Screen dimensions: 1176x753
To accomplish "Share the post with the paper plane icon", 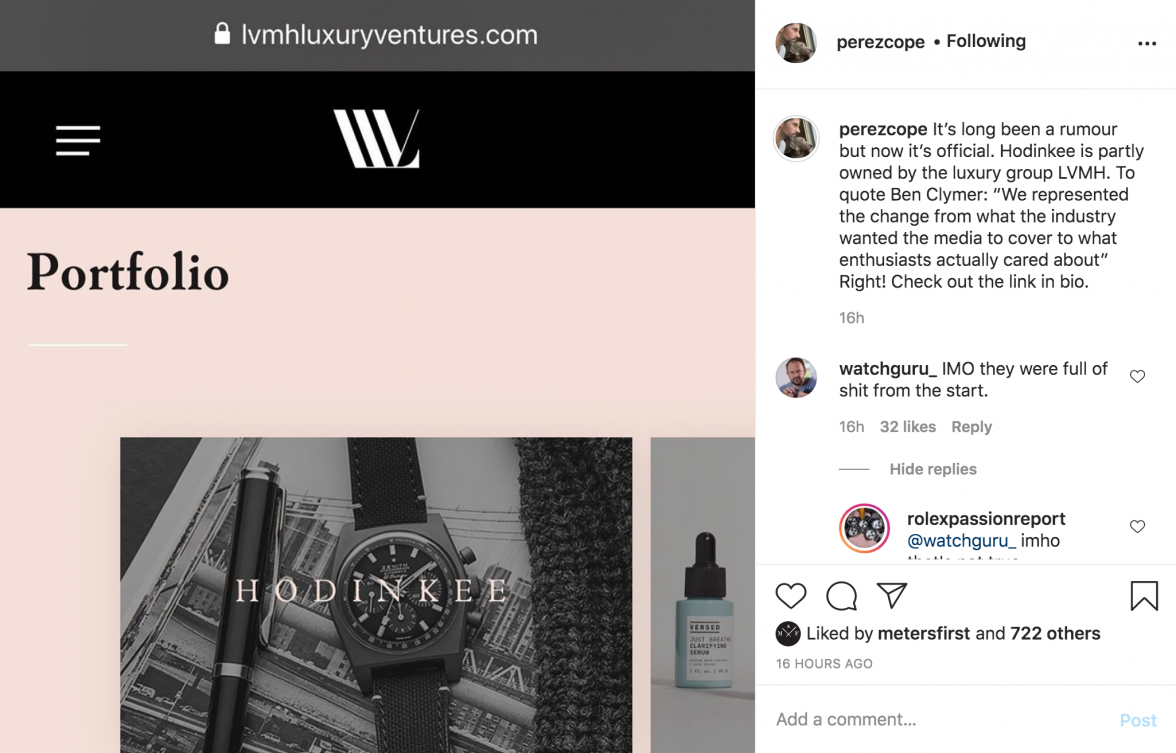I will tap(892, 596).
